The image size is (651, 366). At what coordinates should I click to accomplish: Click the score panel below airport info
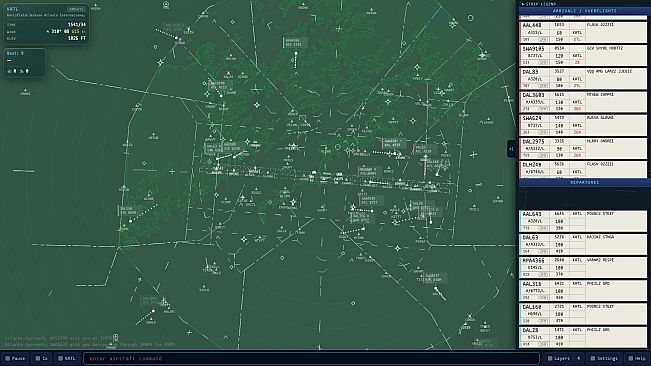point(24,62)
